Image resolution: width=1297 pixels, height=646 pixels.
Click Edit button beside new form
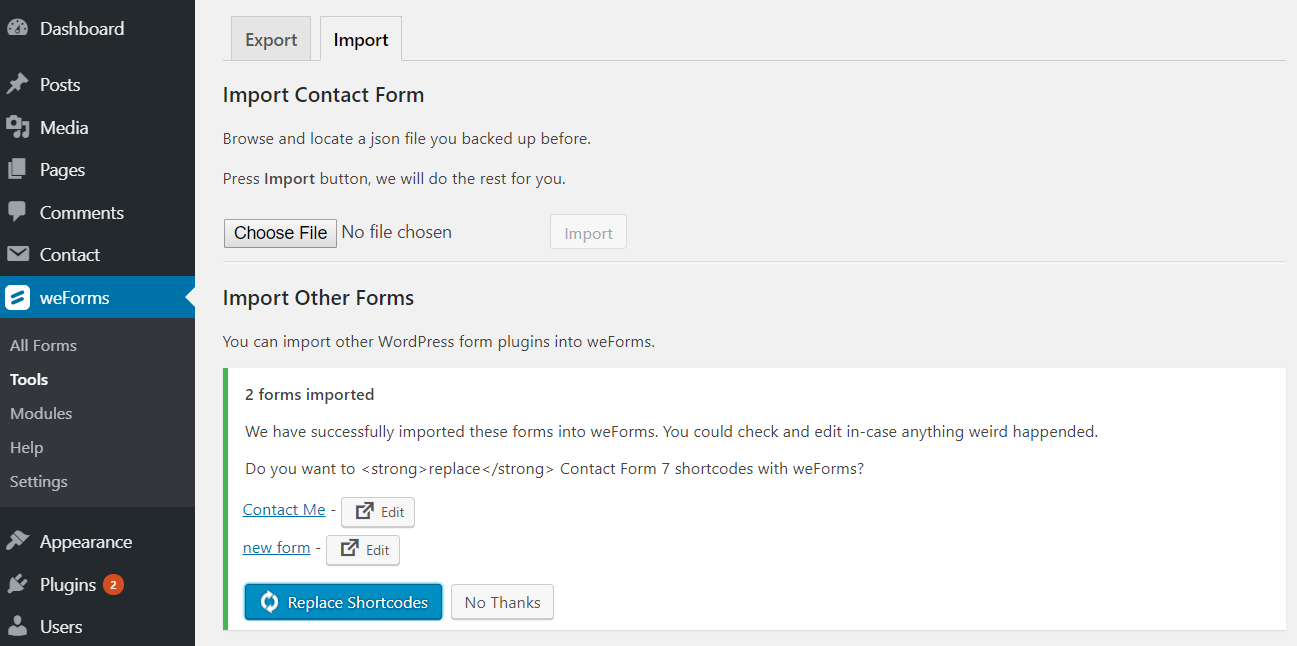click(363, 550)
